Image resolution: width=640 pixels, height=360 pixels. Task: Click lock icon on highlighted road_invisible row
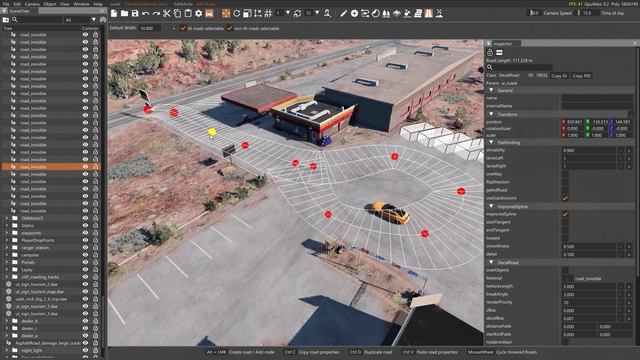point(96,167)
